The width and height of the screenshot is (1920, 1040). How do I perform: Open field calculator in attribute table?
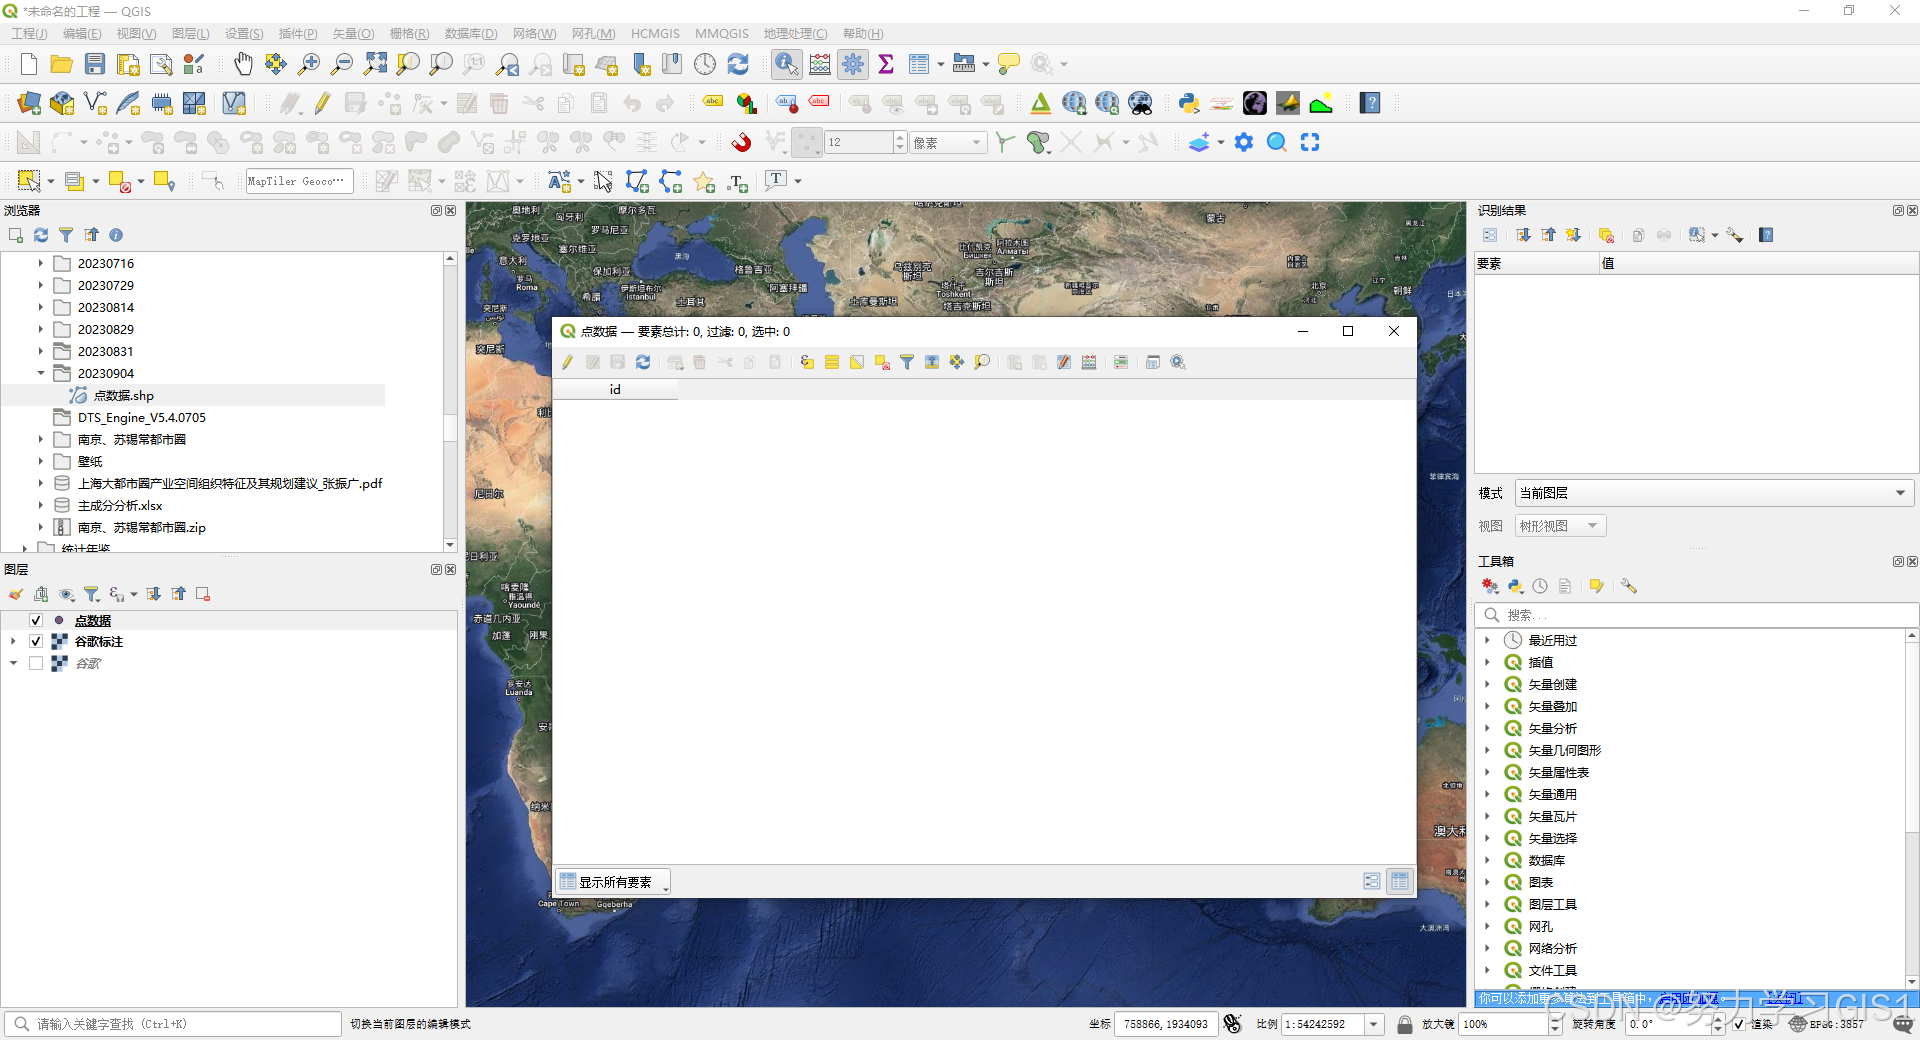point(1089,362)
